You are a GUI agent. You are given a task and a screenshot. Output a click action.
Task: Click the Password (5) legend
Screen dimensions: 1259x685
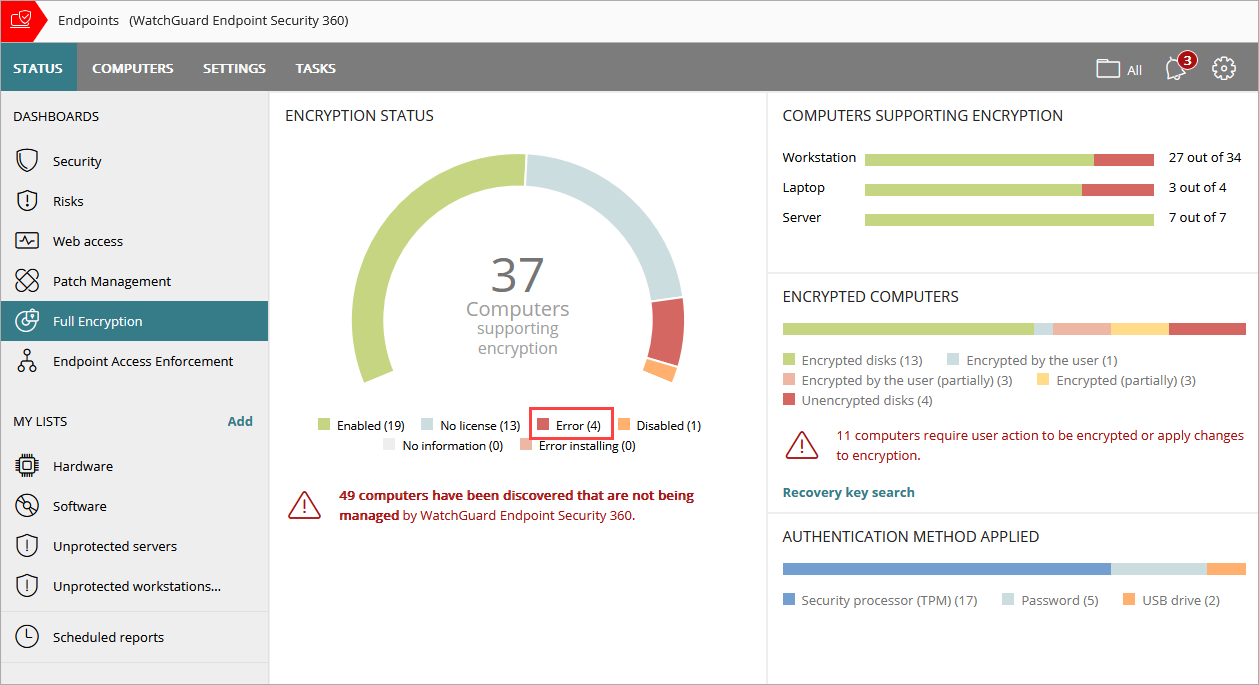coord(1050,600)
